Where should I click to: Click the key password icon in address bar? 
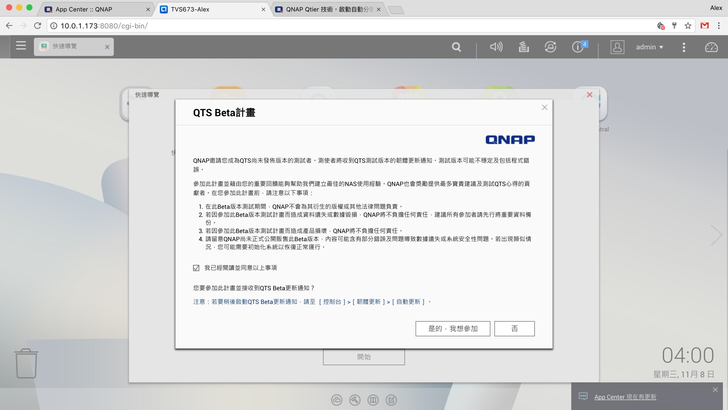[x=674, y=26]
